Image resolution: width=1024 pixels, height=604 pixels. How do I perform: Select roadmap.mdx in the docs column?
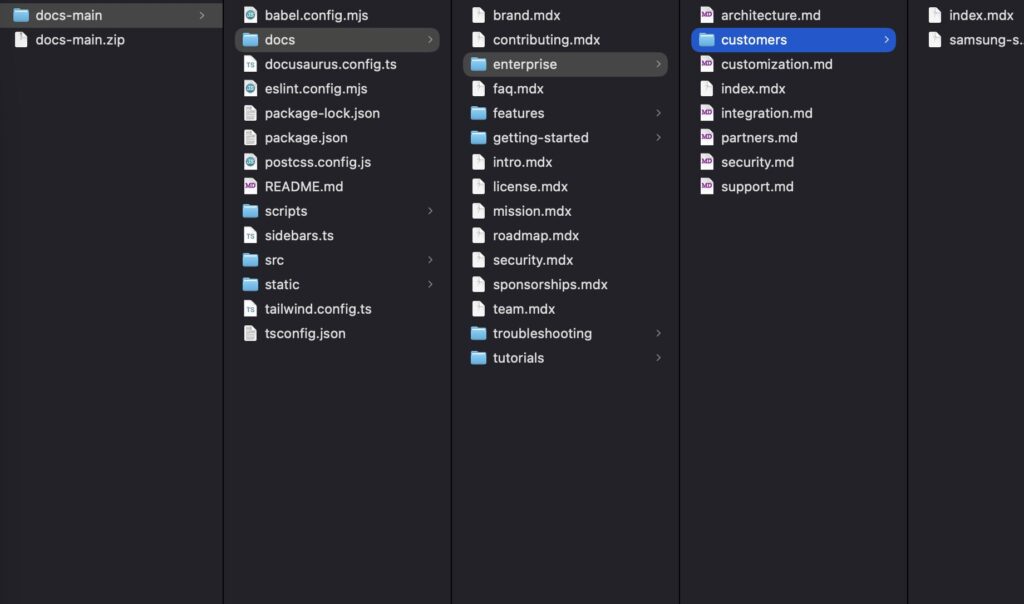(535, 236)
